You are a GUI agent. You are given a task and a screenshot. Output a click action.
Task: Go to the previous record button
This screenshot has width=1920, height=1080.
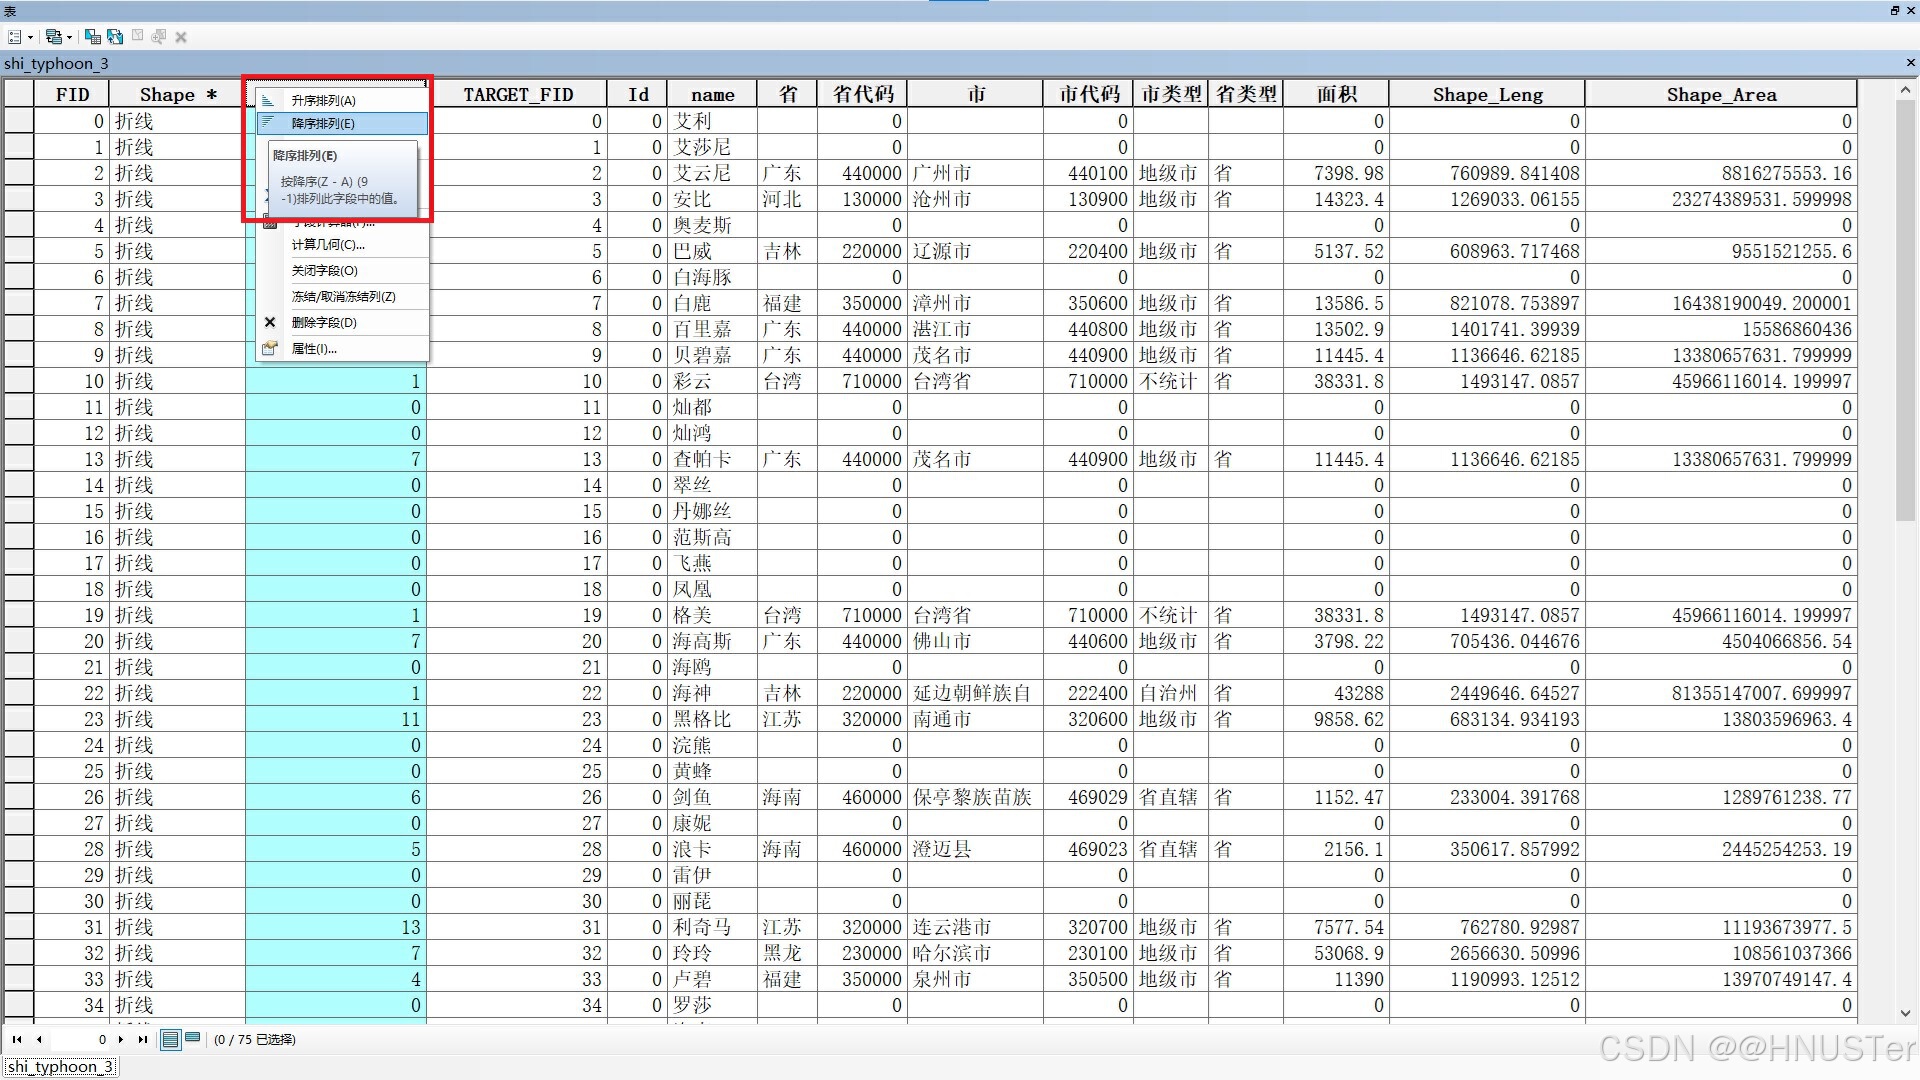pyautogui.click(x=39, y=1039)
